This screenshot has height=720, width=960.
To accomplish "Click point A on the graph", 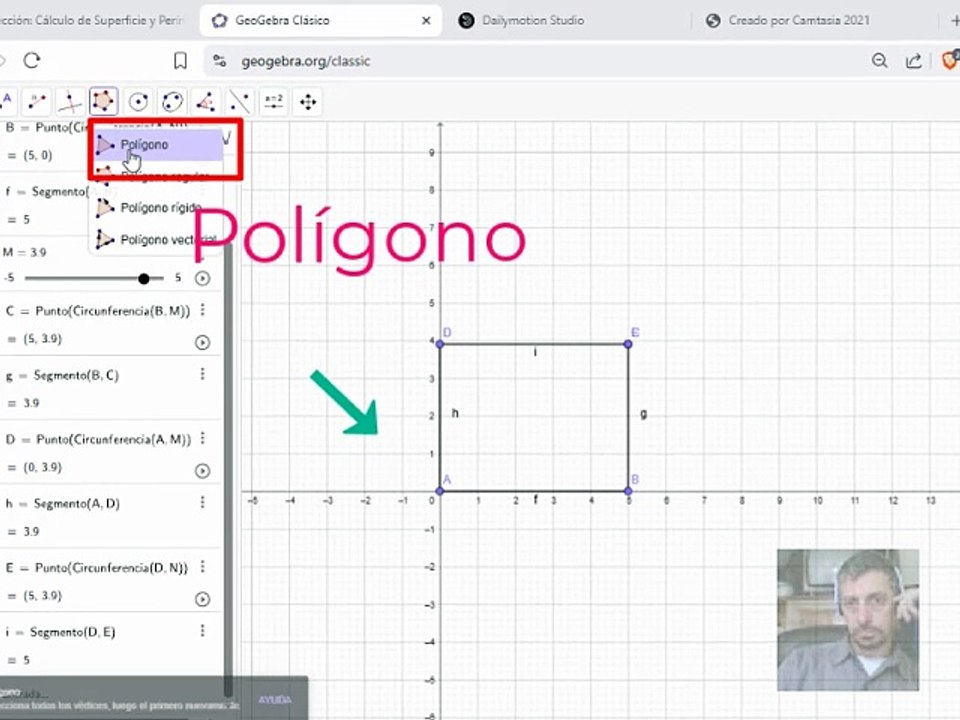I will tap(440, 490).
